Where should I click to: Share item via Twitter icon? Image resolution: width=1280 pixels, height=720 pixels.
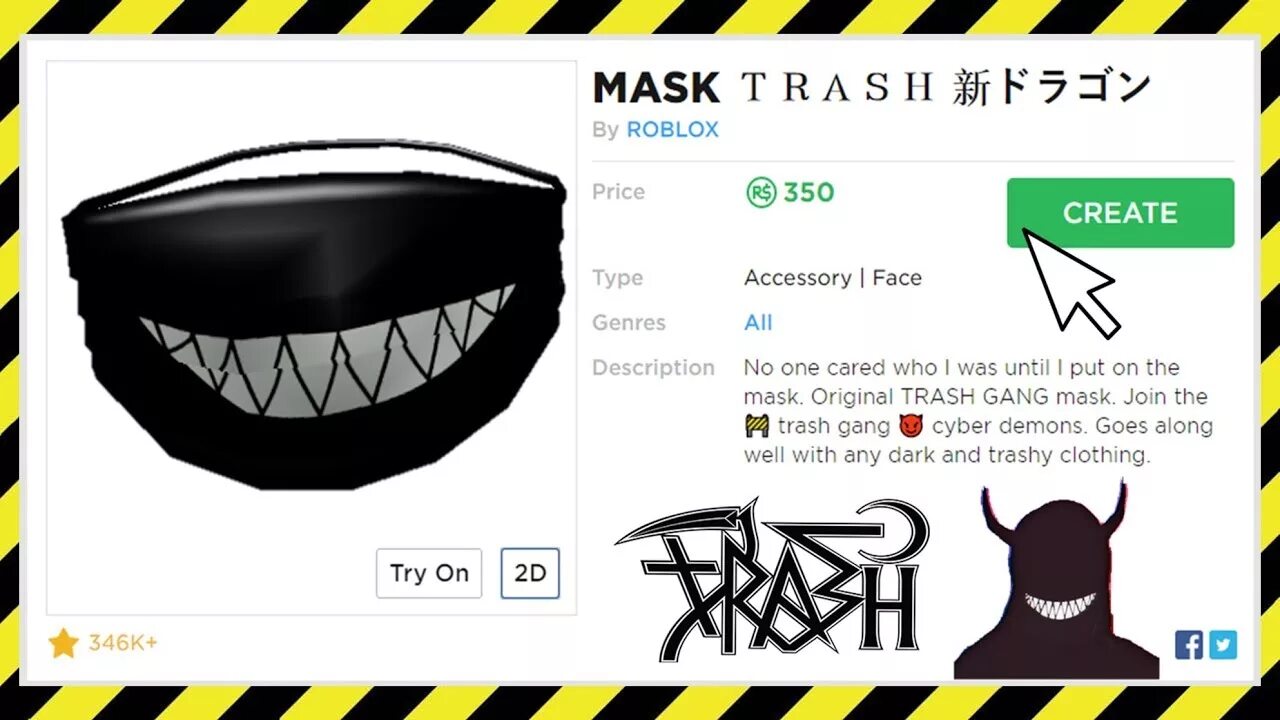1223,645
